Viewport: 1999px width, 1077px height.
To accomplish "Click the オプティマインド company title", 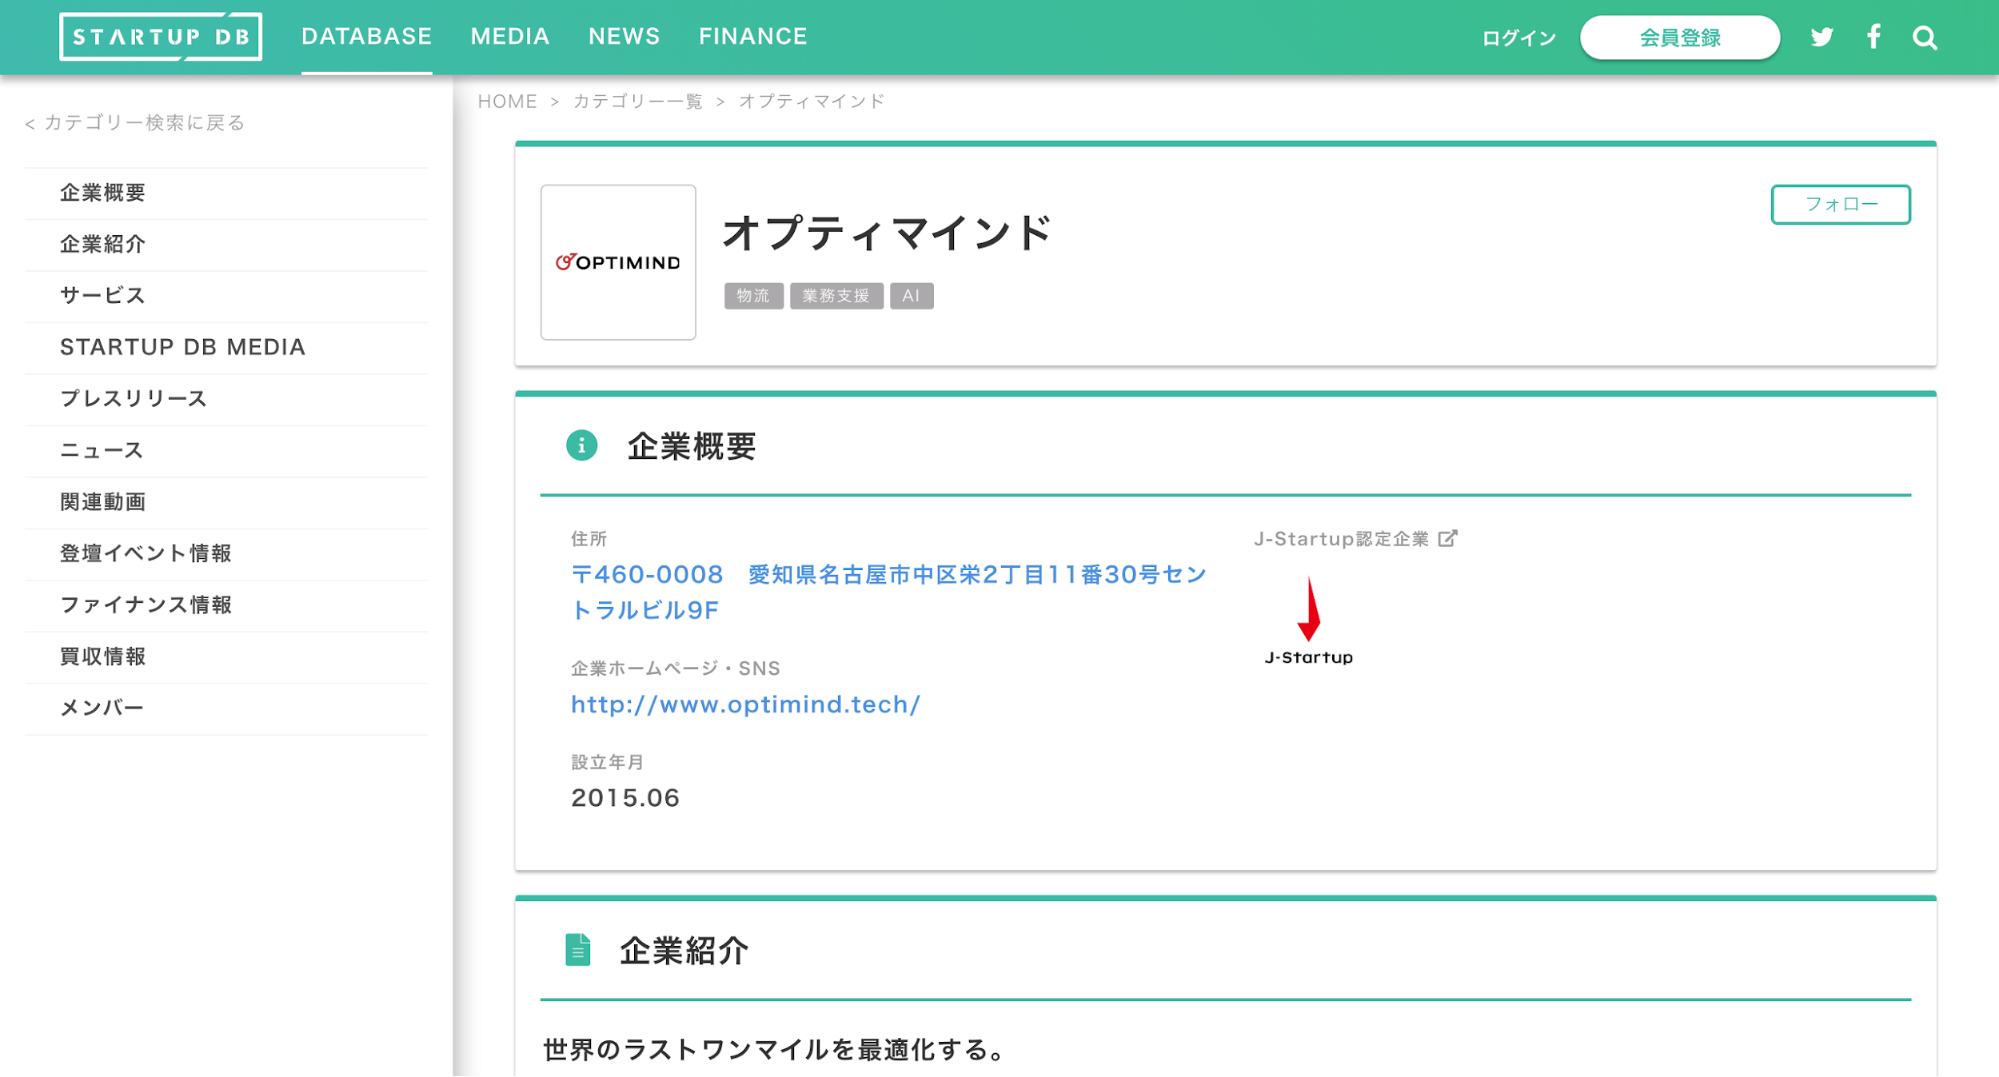I will tap(887, 233).
